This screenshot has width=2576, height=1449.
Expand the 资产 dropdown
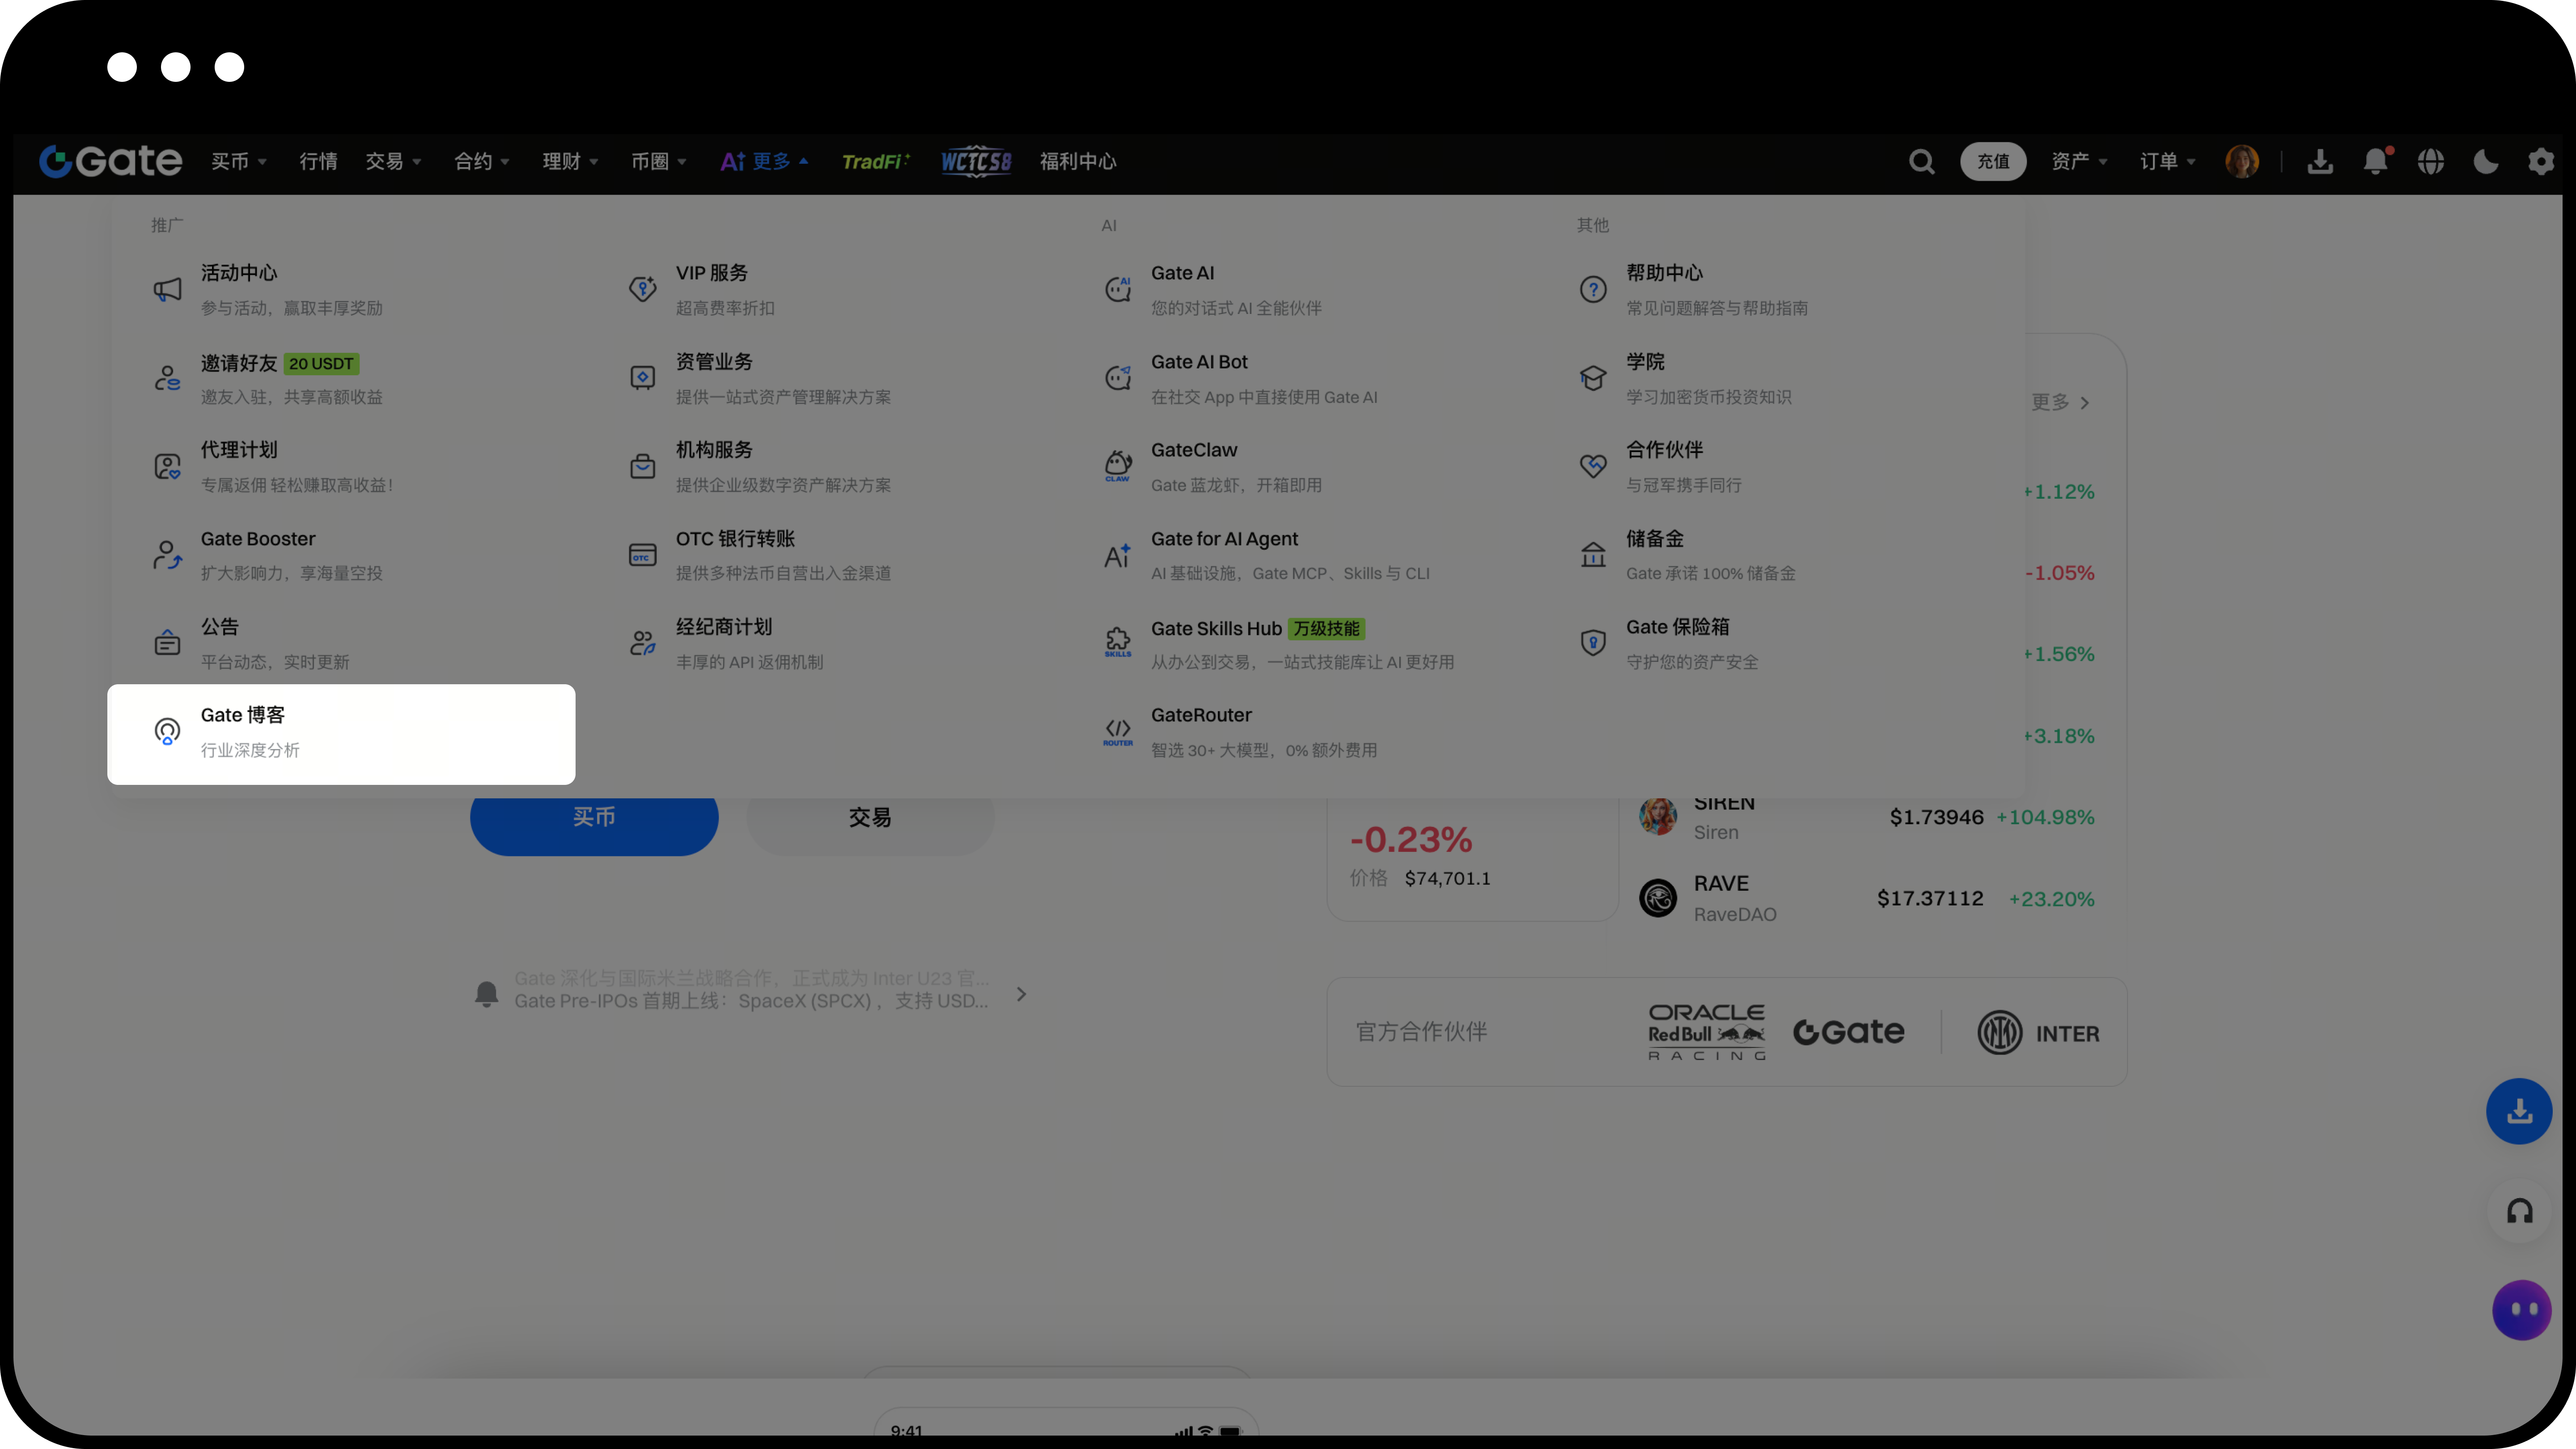[2079, 161]
